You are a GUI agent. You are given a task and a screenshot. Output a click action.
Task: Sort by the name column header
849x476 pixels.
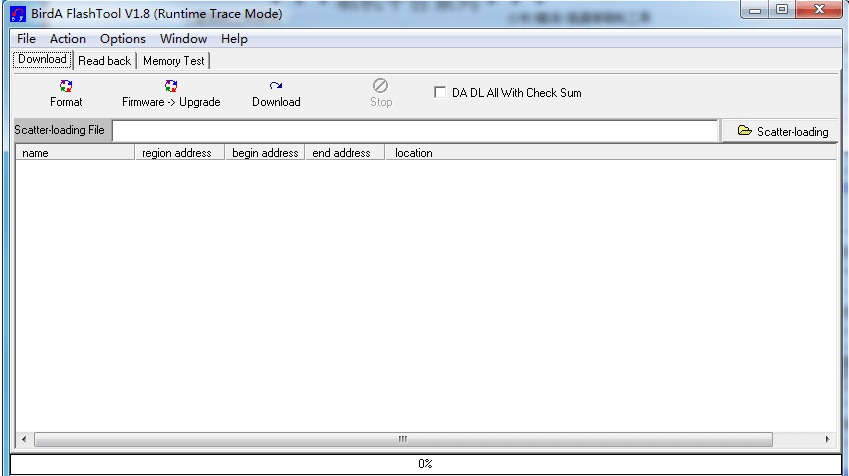coord(75,153)
